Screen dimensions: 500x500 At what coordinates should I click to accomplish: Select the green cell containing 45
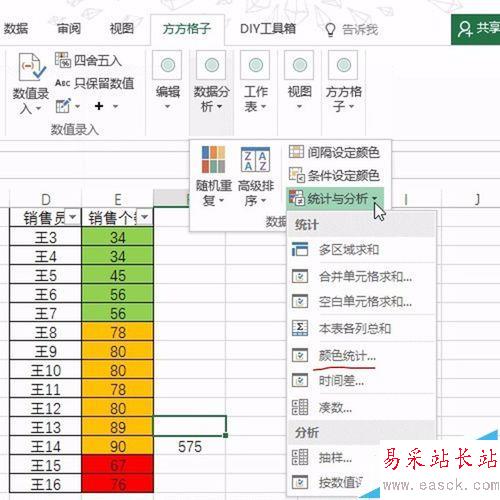[118, 275]
